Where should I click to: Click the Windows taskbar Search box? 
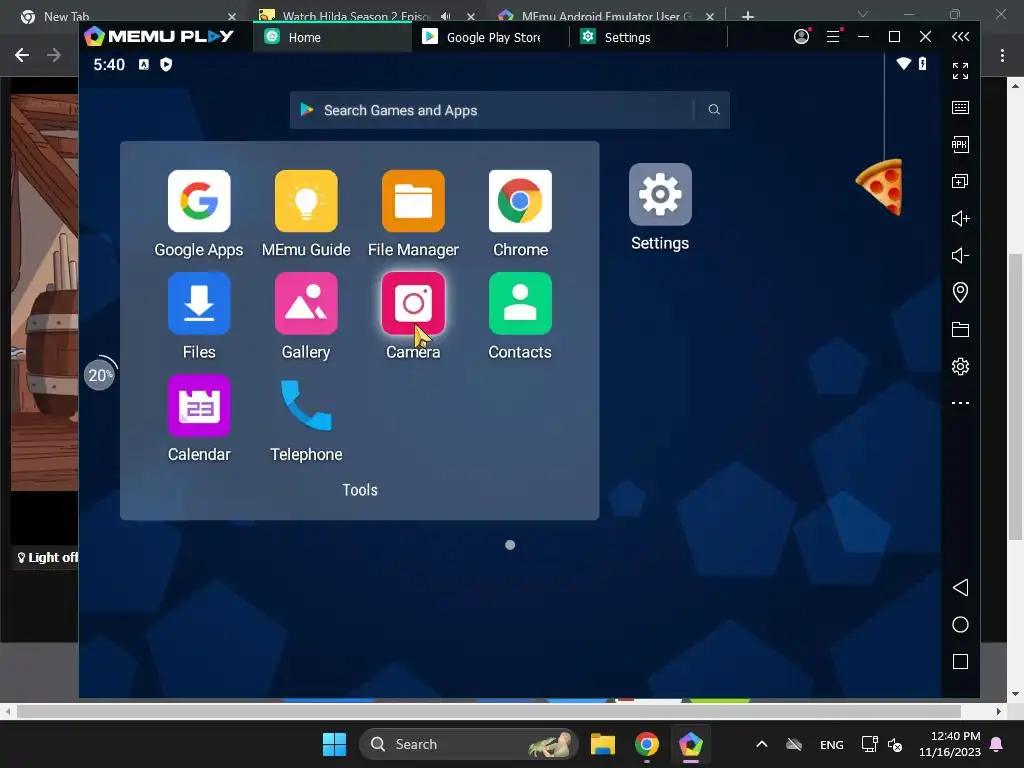coord(468,744)
